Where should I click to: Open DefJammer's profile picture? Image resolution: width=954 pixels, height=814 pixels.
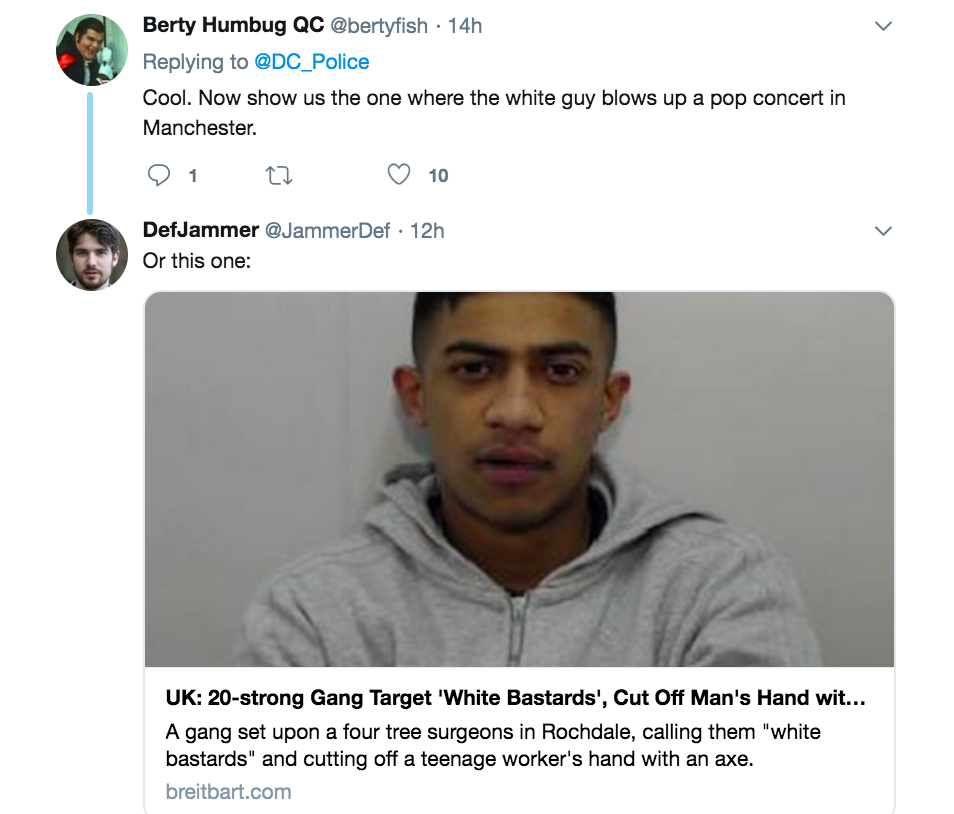pyautogui.click(x=91, y=255)
